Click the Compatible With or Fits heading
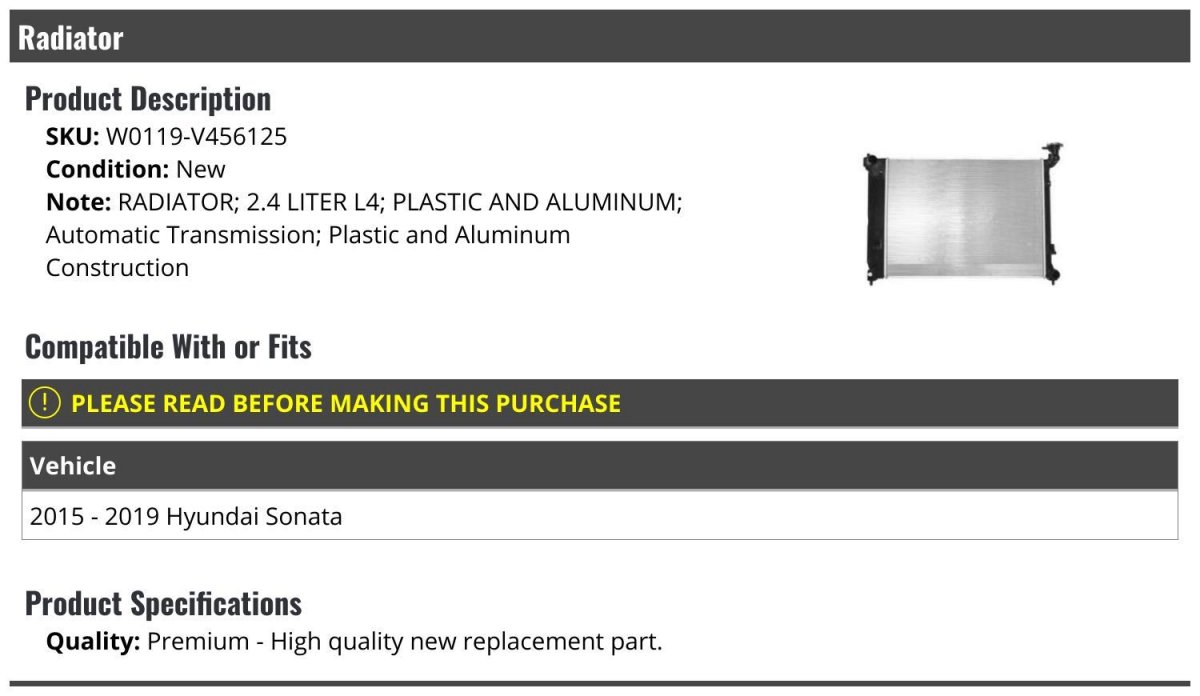1200x696 pixels. [x=168, y=347]
